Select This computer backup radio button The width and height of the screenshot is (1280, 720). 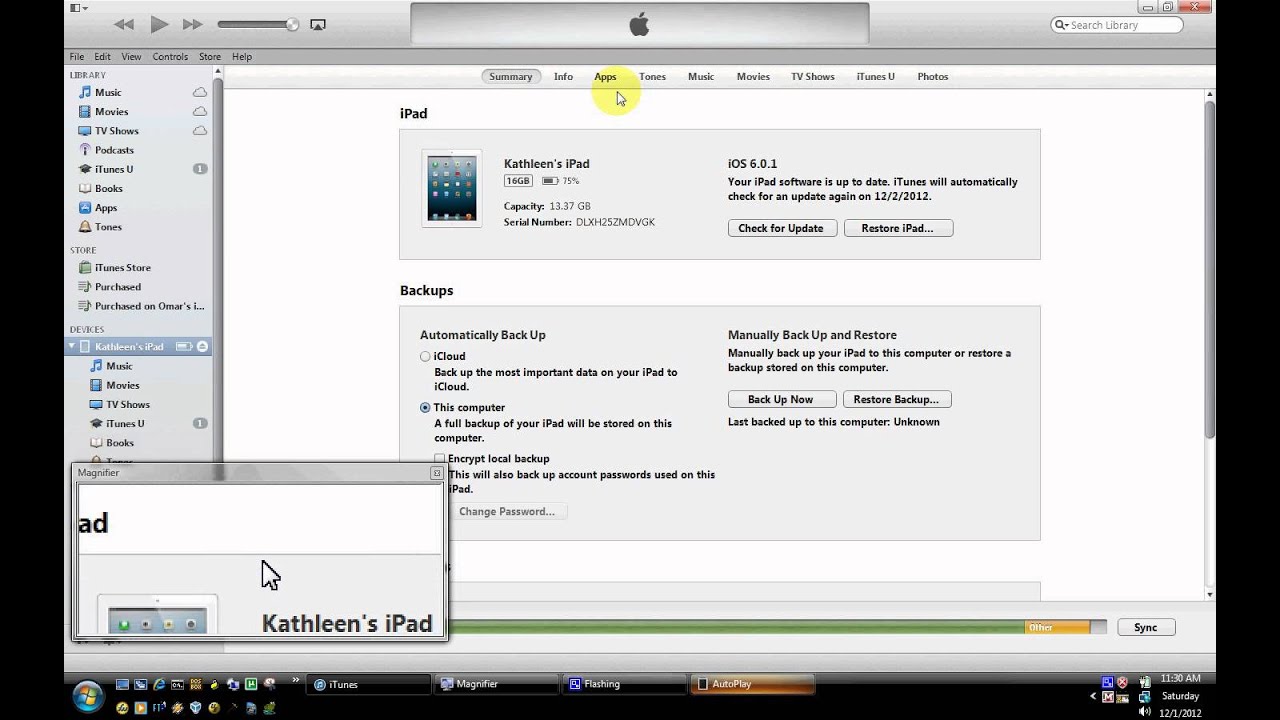425,408
